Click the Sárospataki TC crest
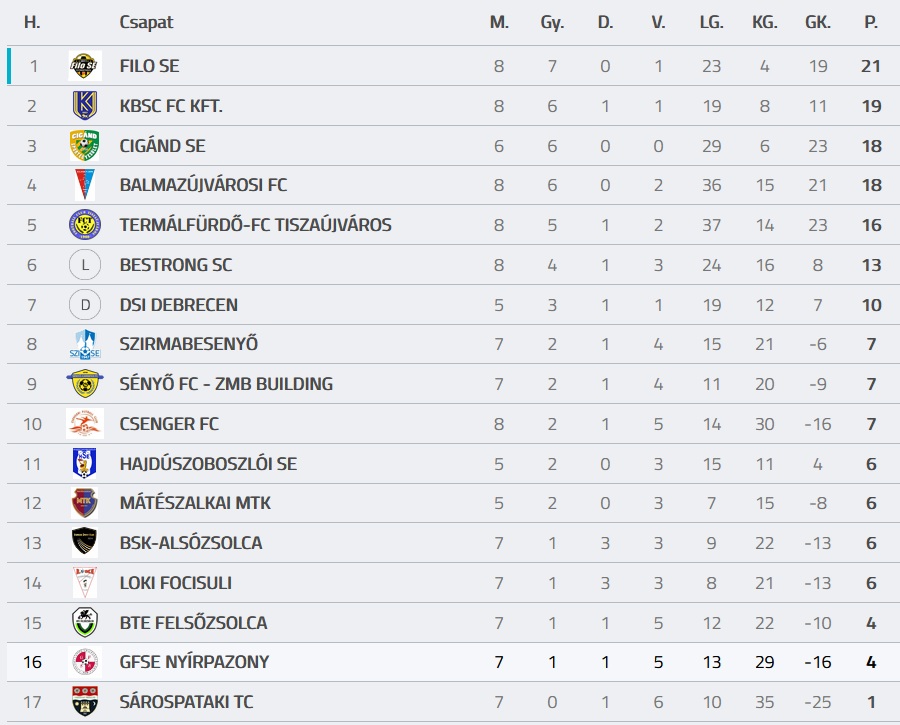The image size is (900, 725). [x=84, y=702]
